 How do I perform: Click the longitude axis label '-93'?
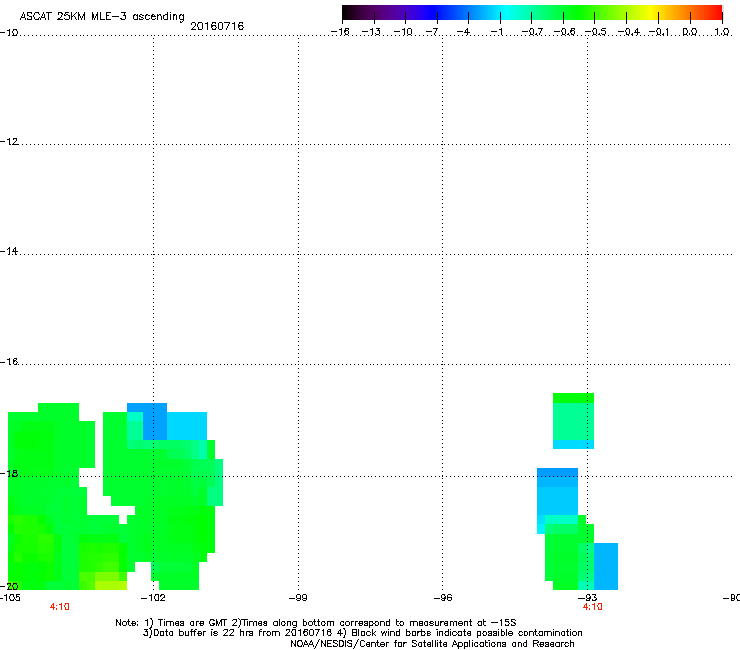588,598
